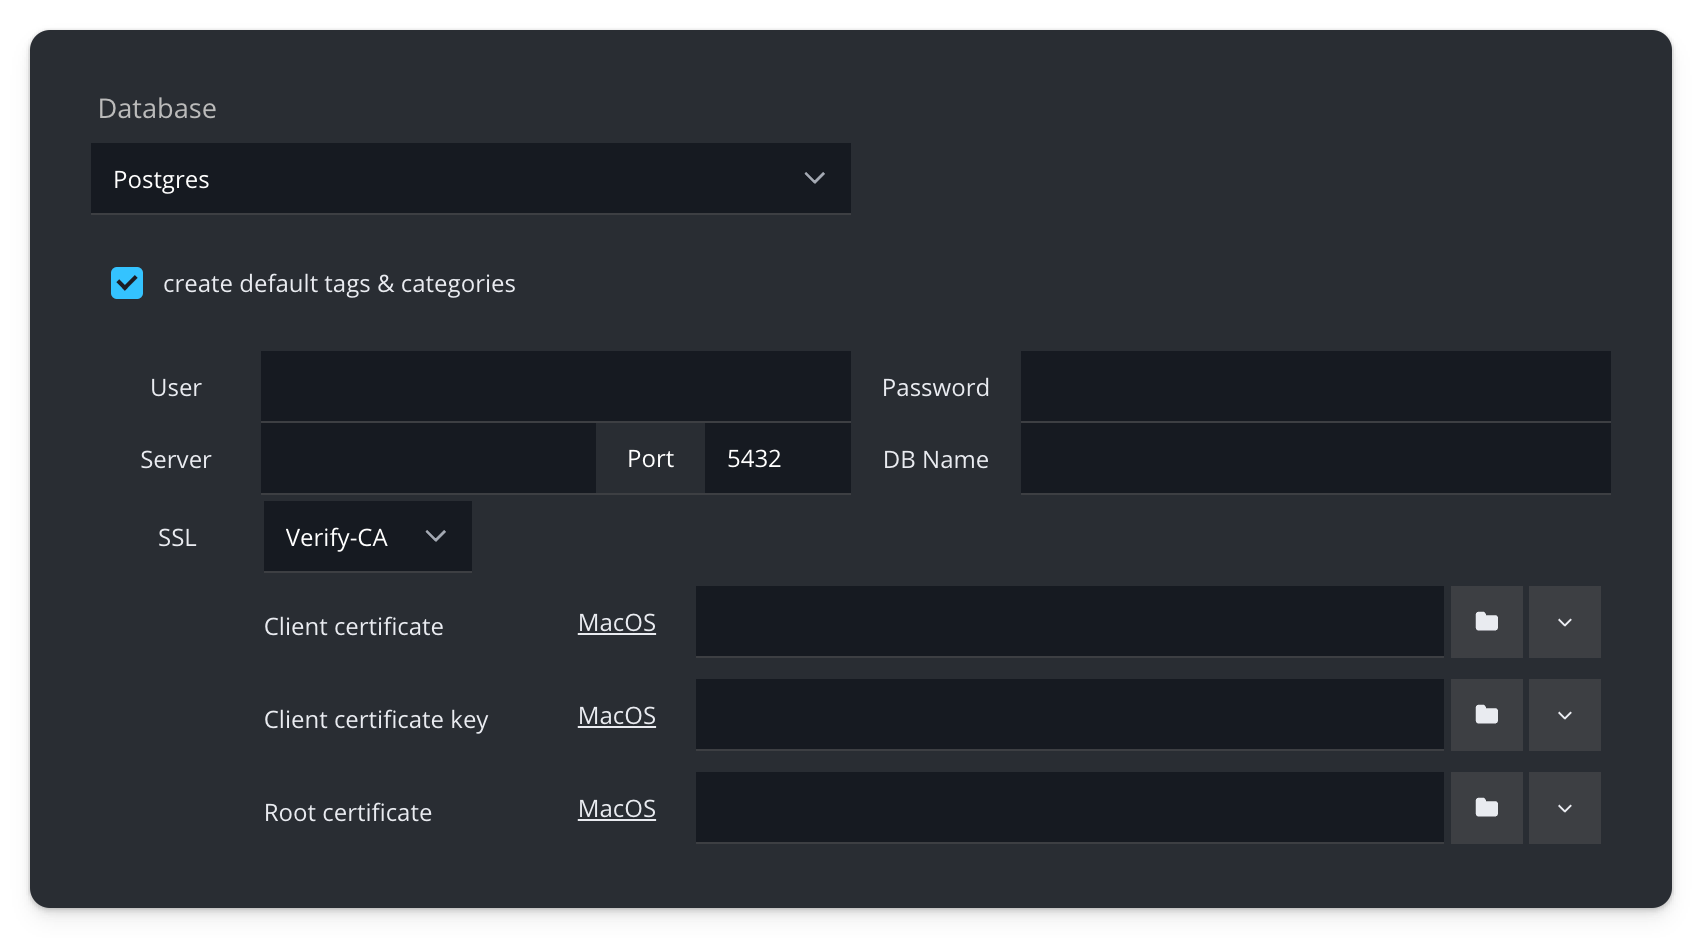Uncheck create default tags & categories

[127, 283]
